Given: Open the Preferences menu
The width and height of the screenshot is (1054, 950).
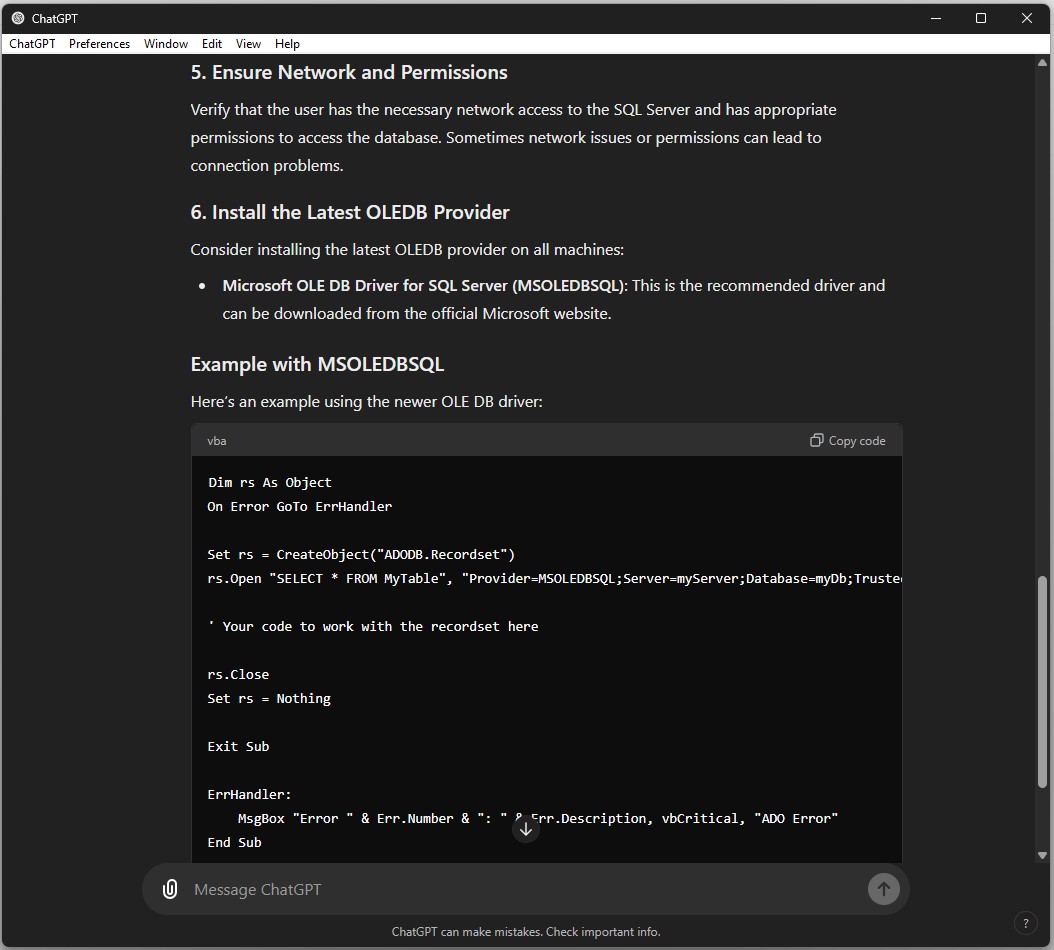Looking at the screenshot, I should 99,44.
